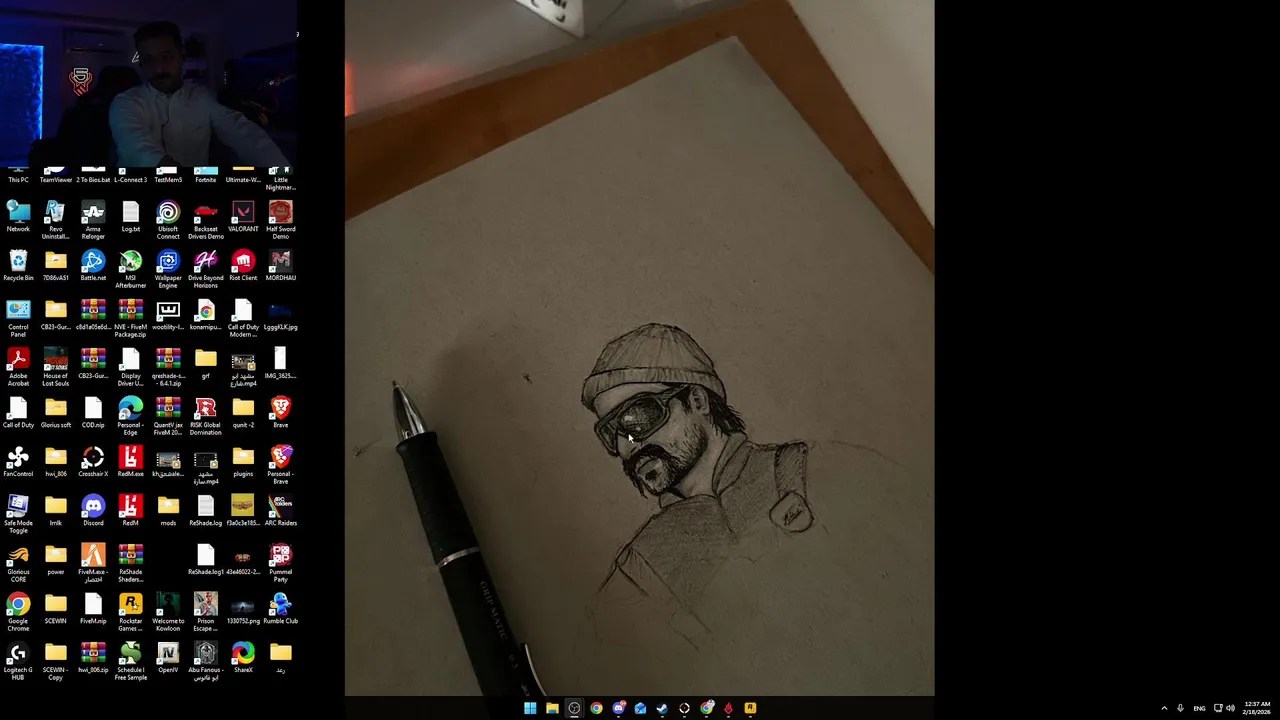The height and width of the screenshot is (720, 1280).
Task: Select the Backseat Drivers Demo icon
Action: 206,220
